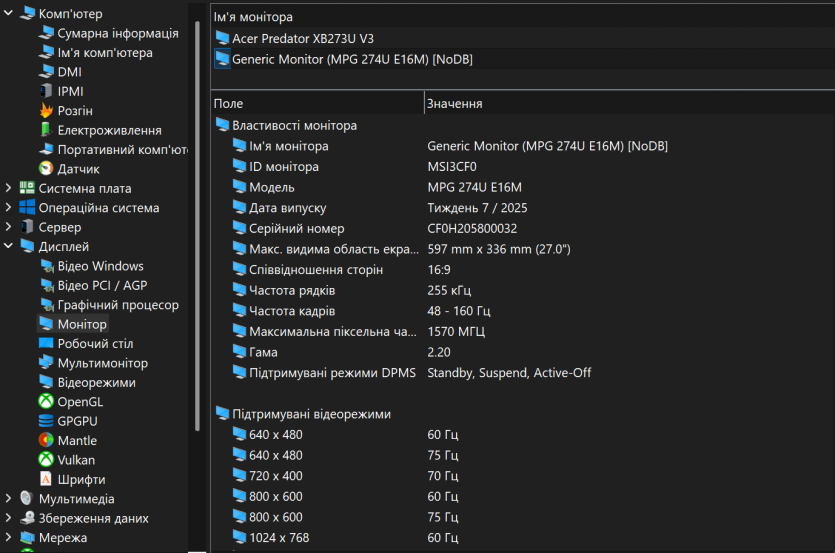Collapse the Комп'ютер tree node
Screen dimensions: 835x553
pos(9,14)
